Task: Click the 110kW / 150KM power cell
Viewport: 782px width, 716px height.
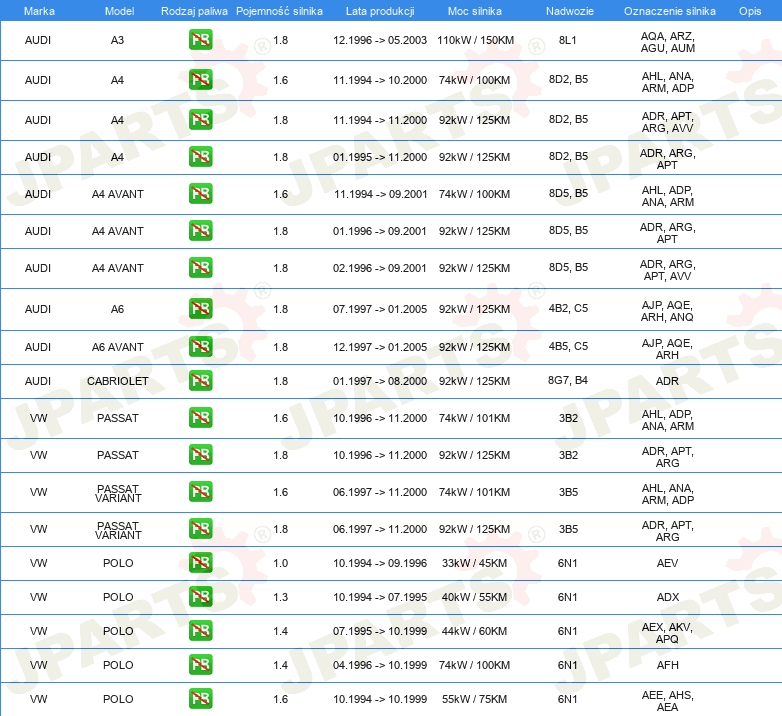Action: [x=475, y=40]
